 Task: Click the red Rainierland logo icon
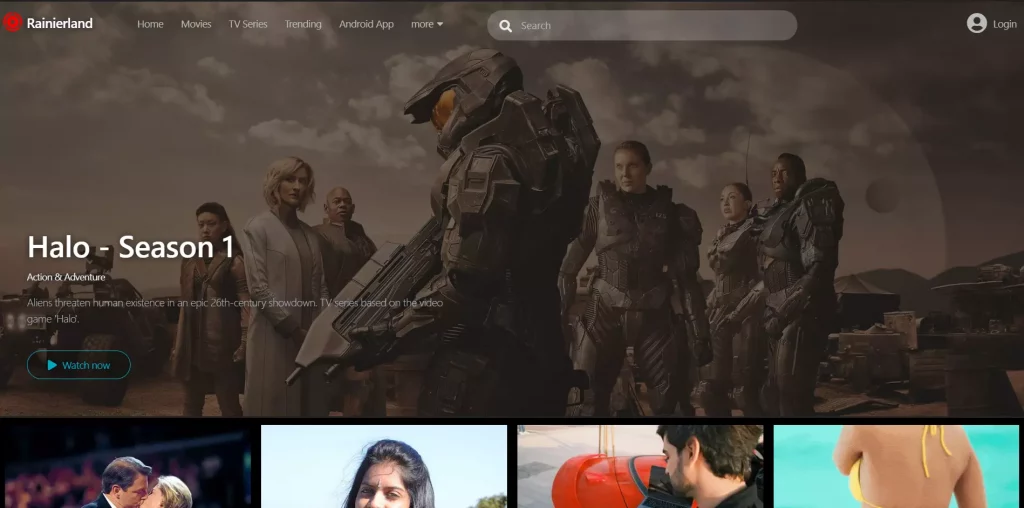point(12,23)
